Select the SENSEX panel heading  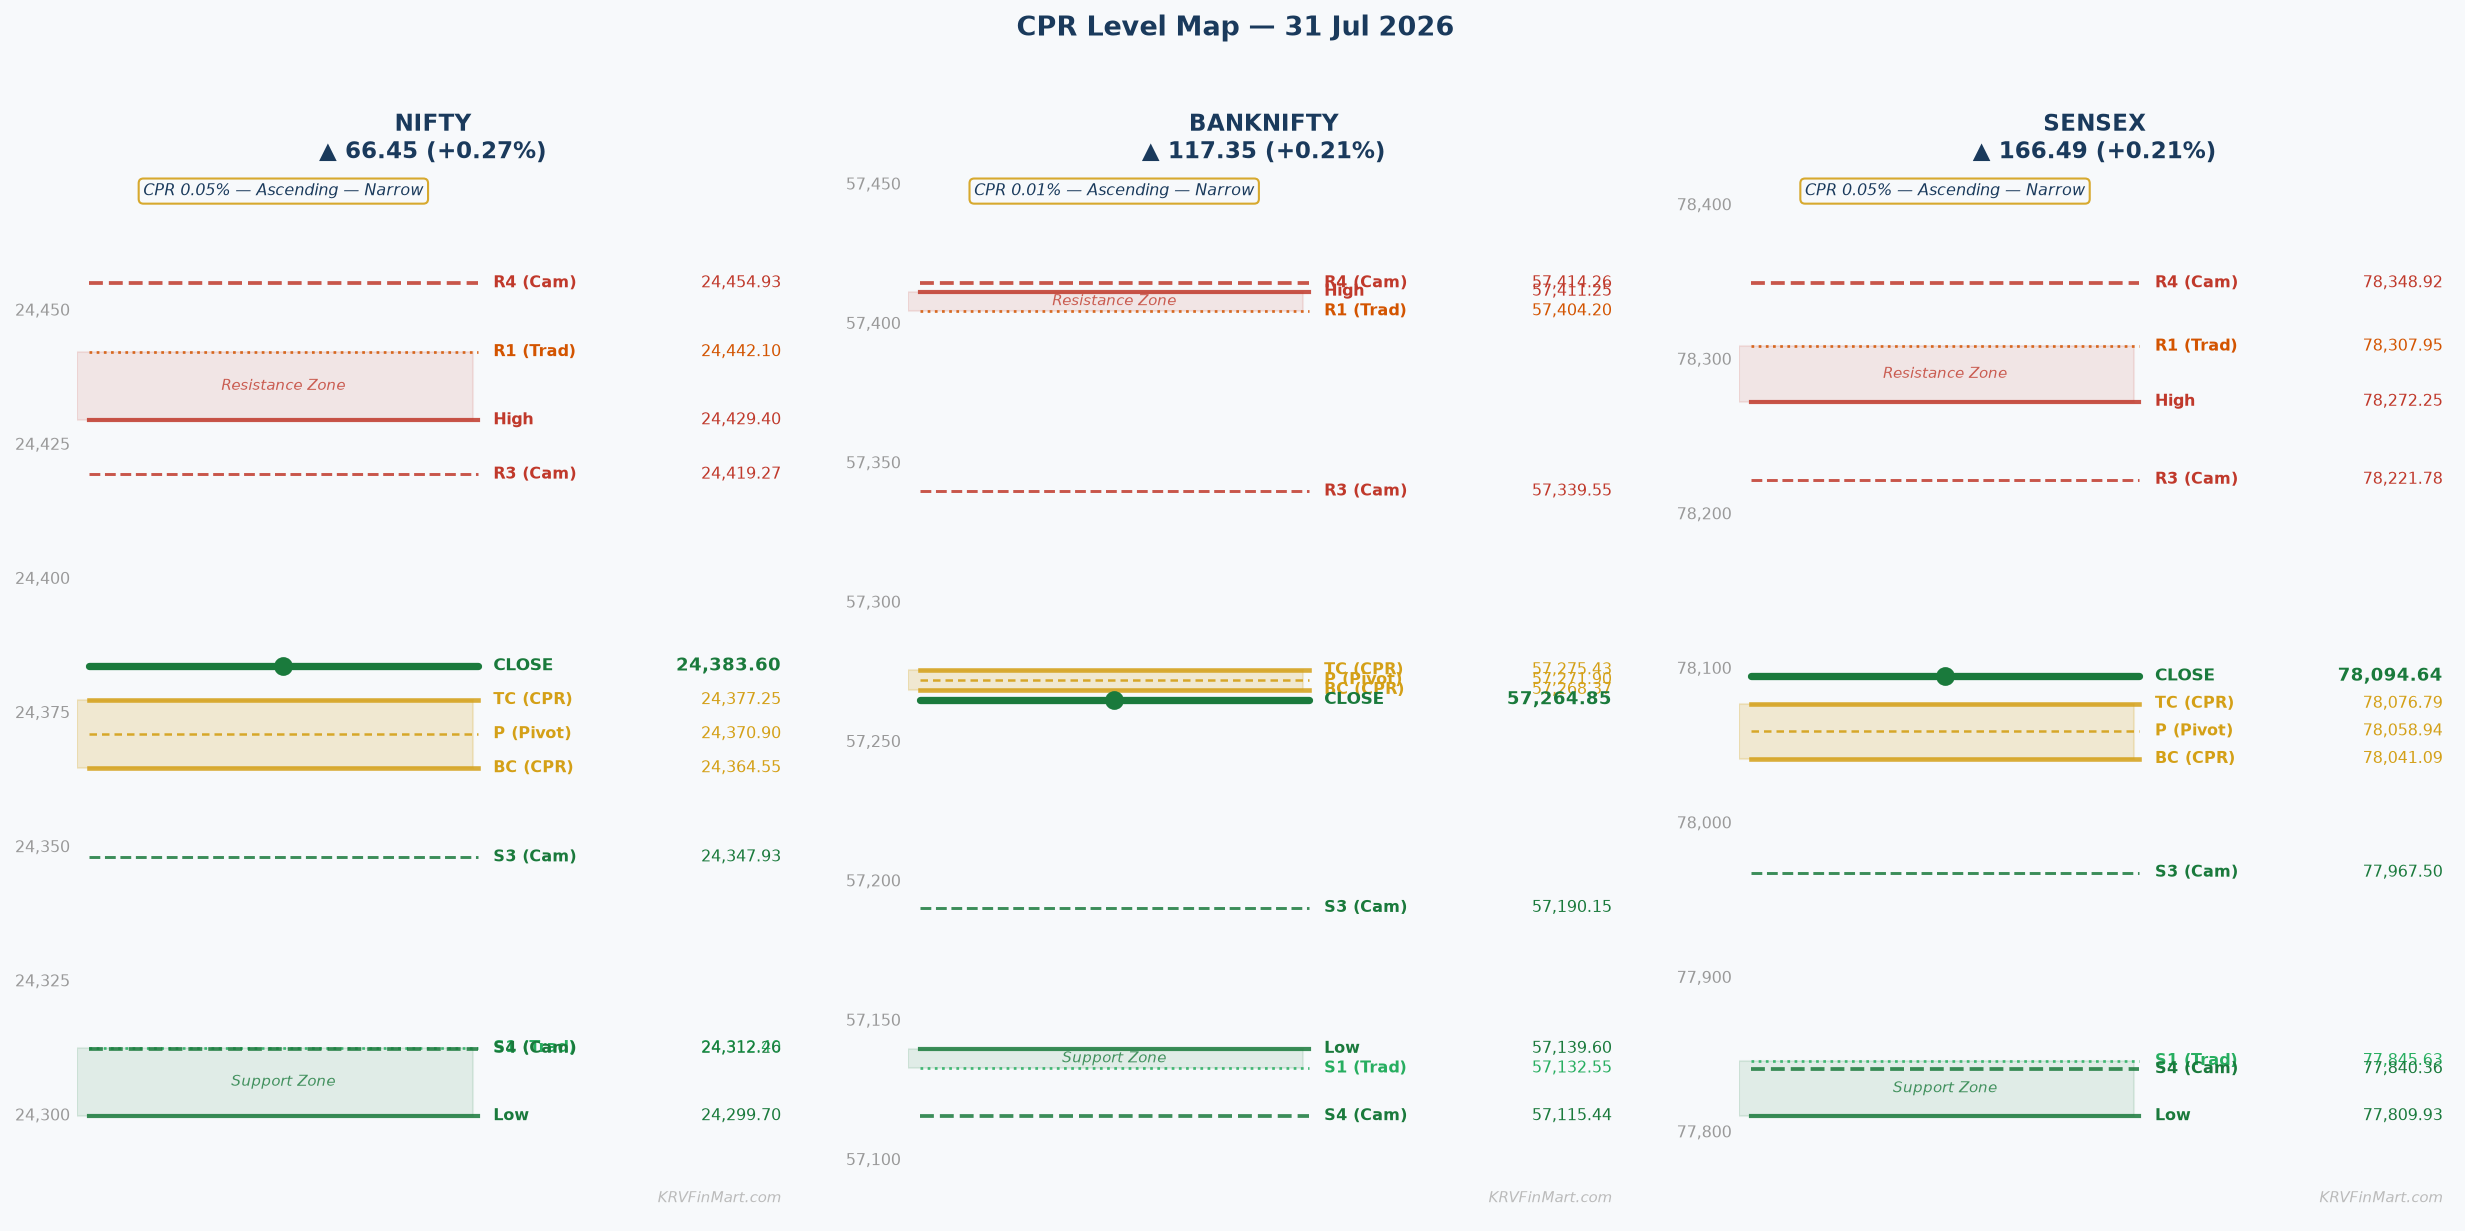(x=2094, y=123)
